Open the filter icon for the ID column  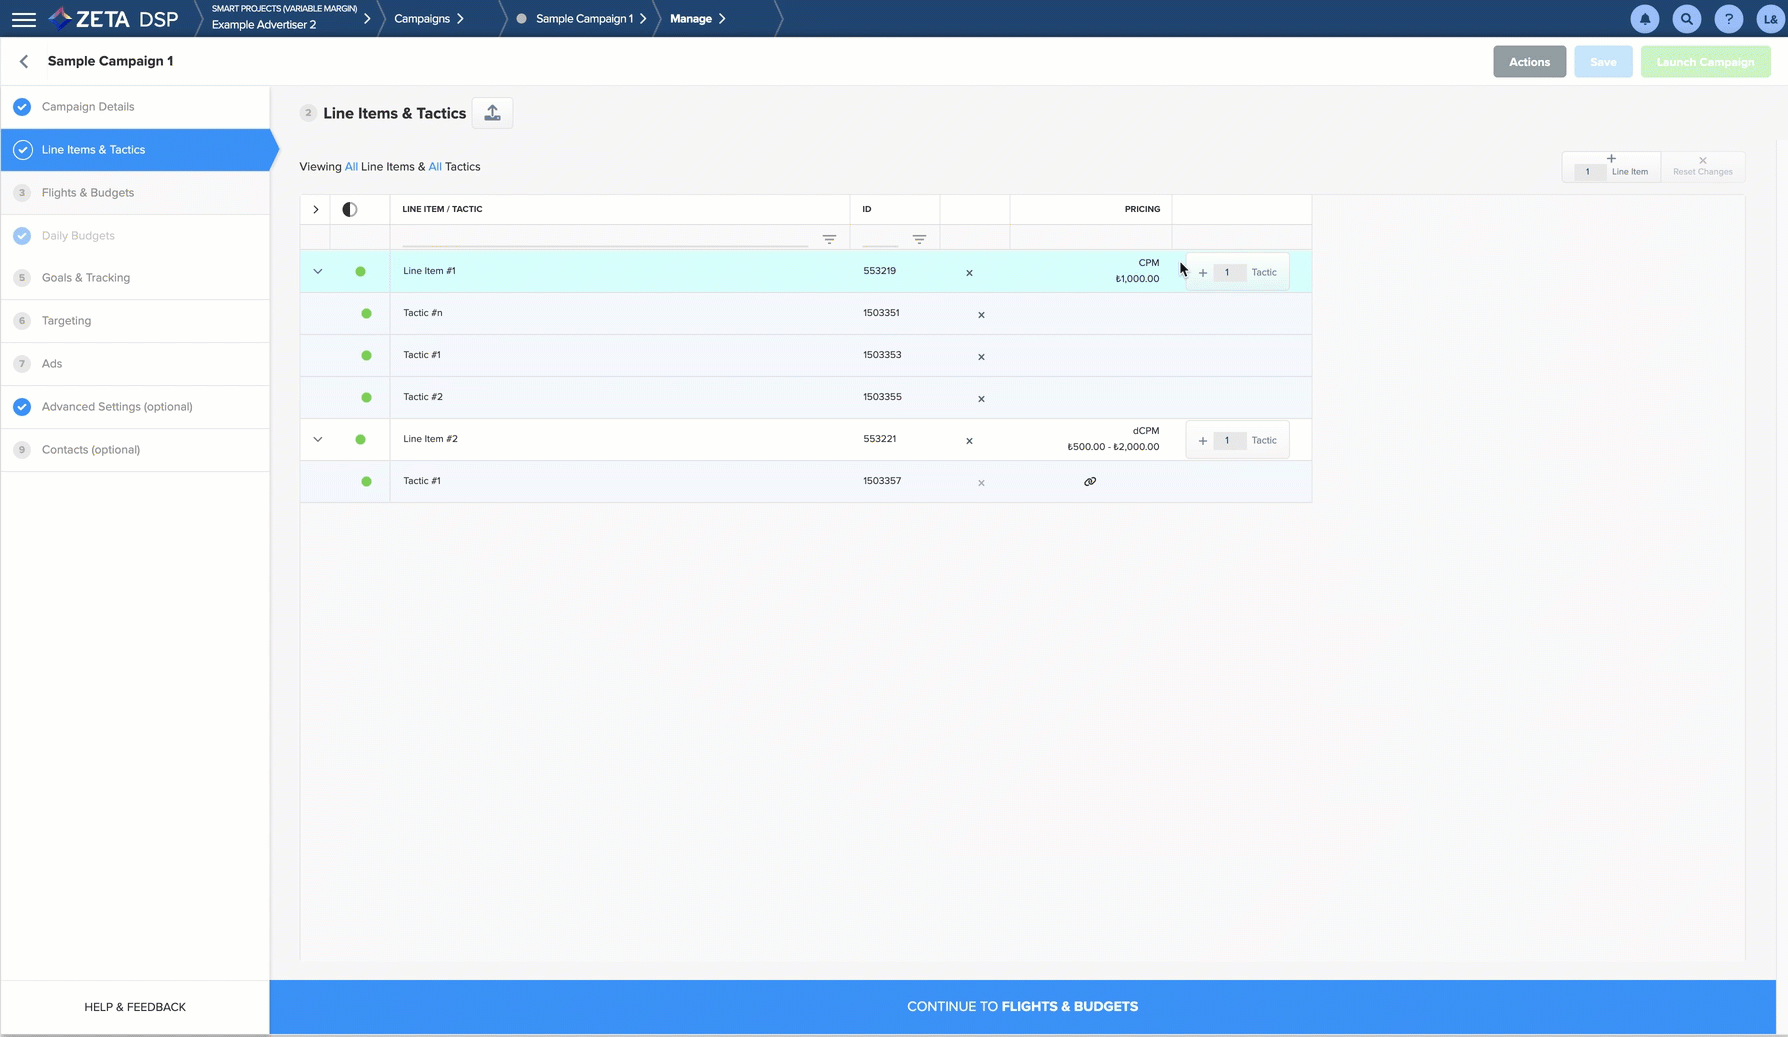[919, 239]
